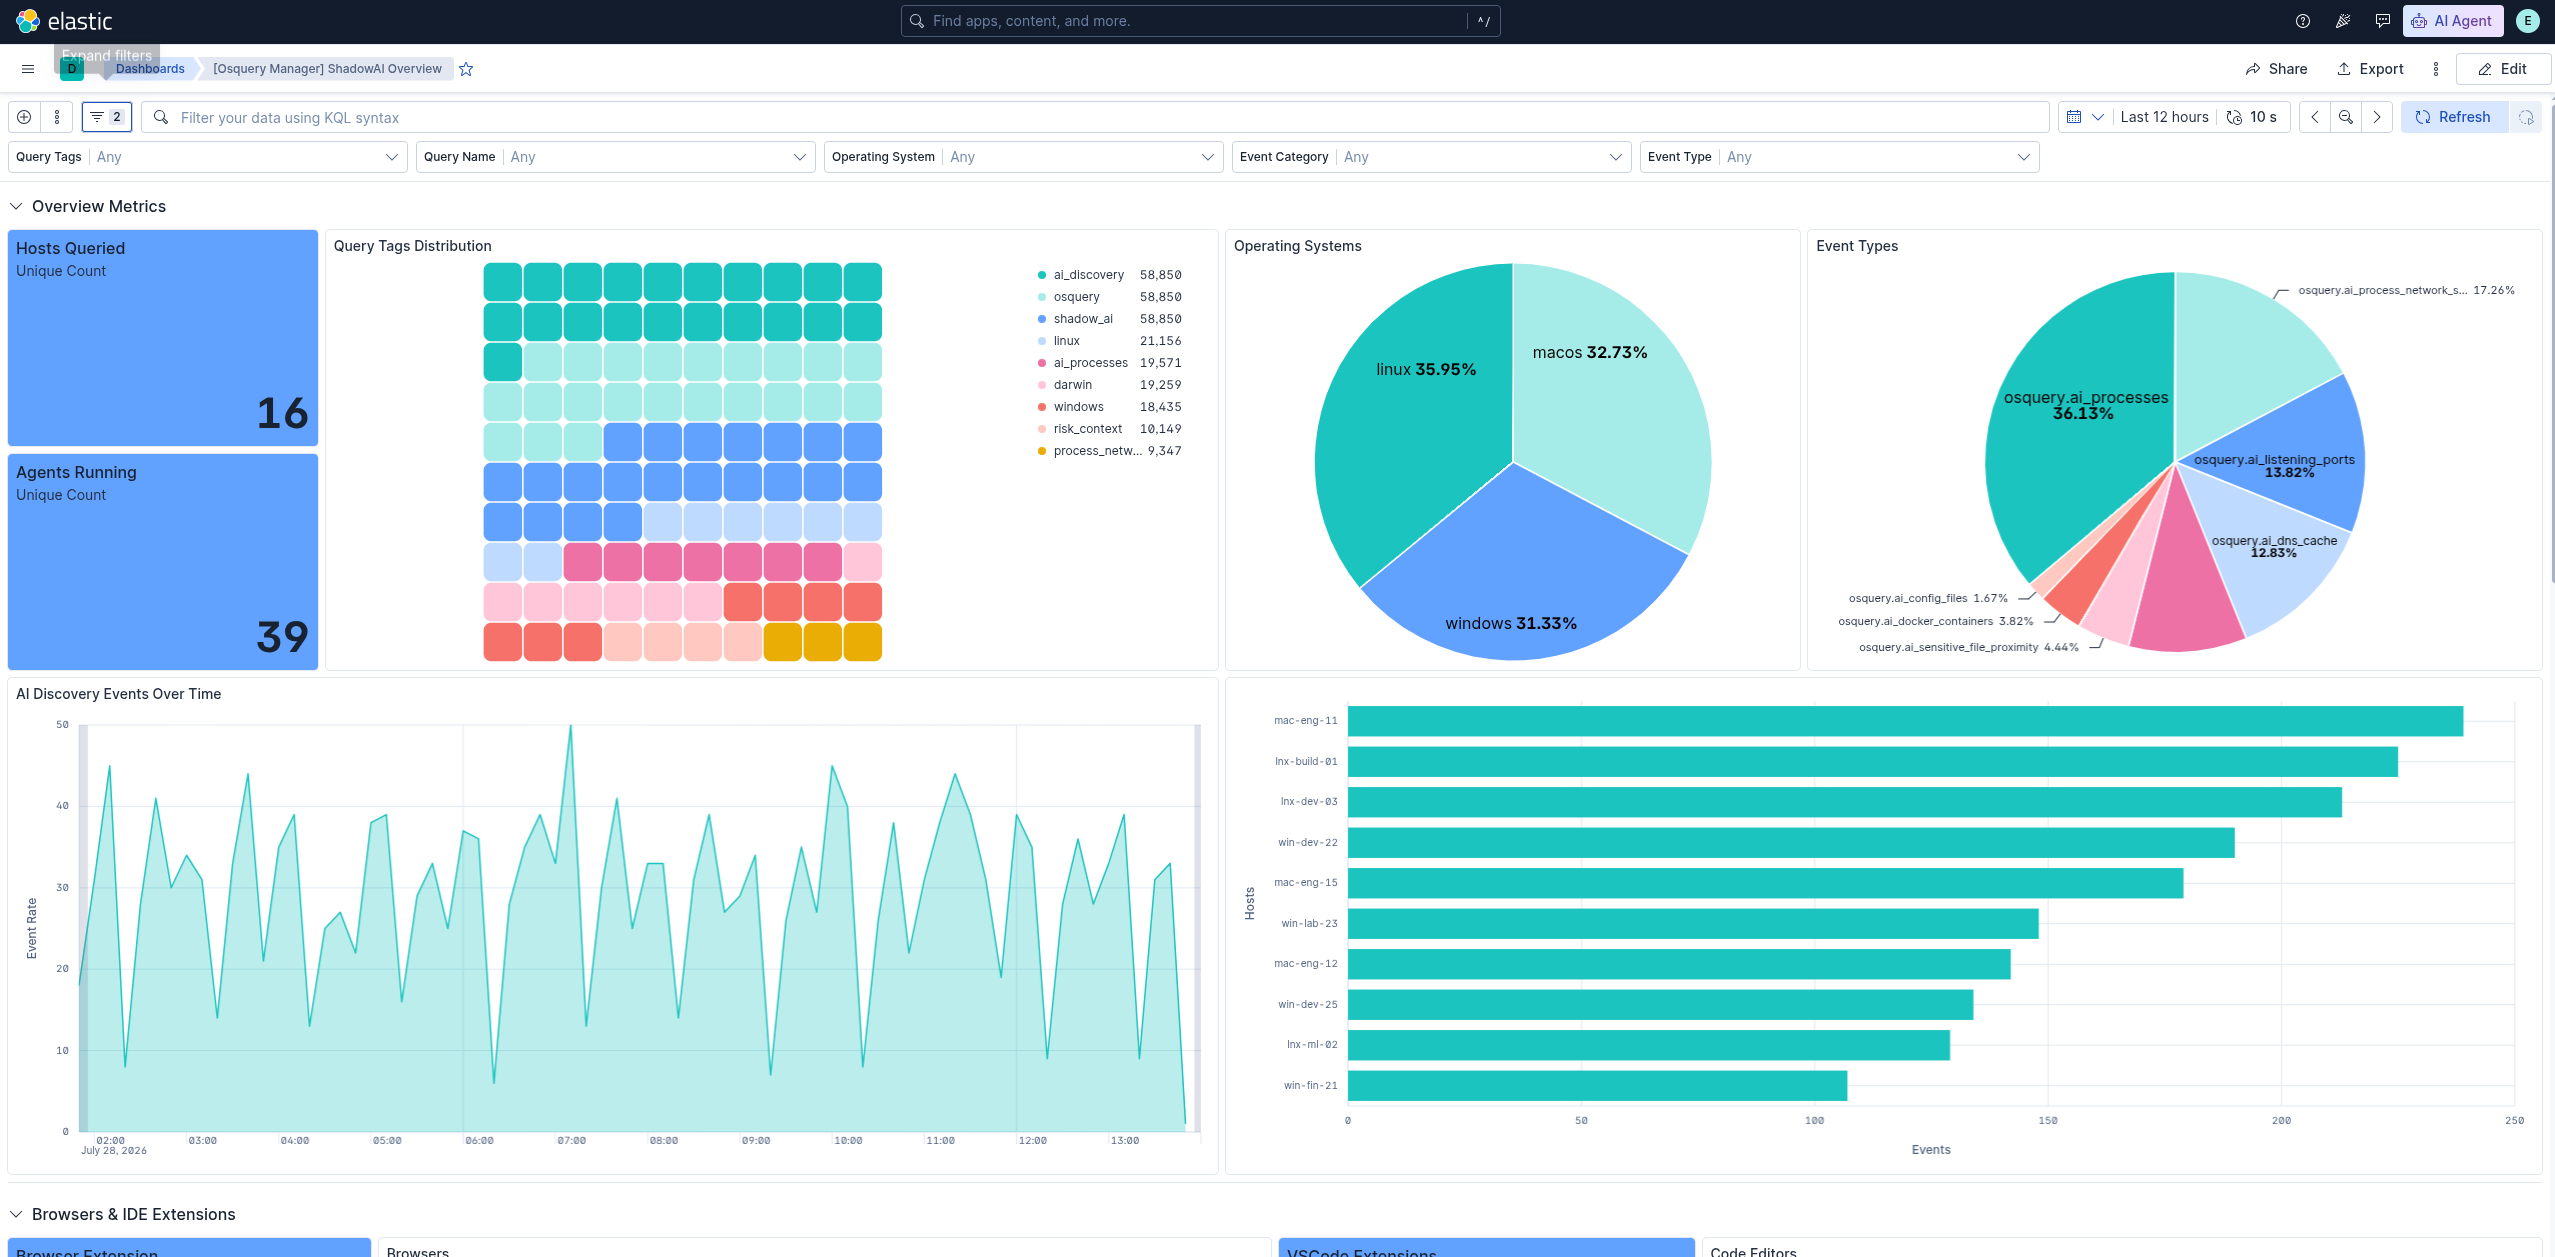Go to the previous time window
The height and width of the screenshot is (1257, 2555).
point(2315,117)
